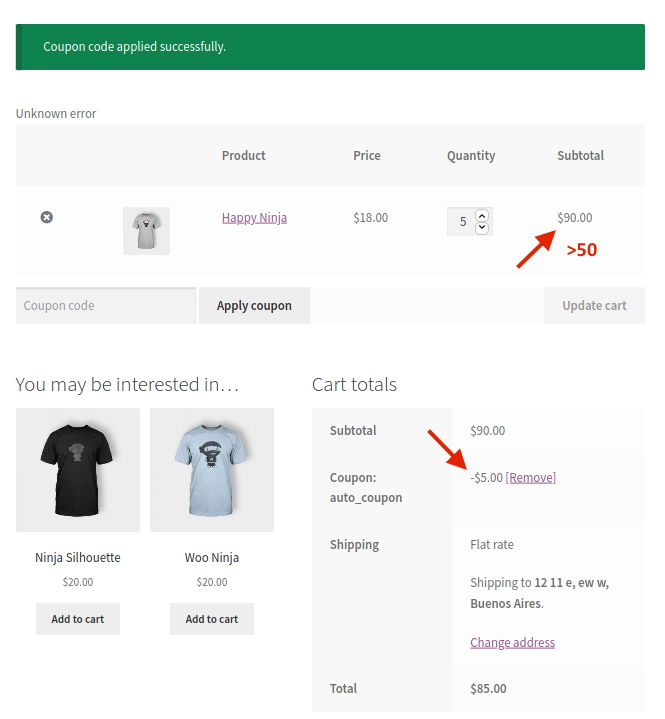This screenshot has height=719, width=665.
Task: Click the Ninja Silhouette $20.00 price
Action: coord(78,582)
